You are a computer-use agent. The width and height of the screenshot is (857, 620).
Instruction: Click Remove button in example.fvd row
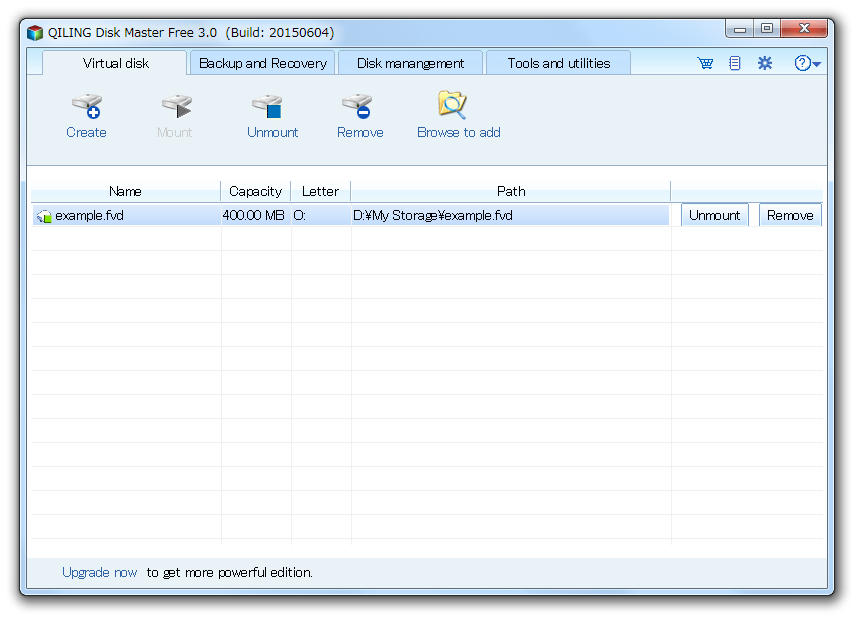tap(790, 215)
